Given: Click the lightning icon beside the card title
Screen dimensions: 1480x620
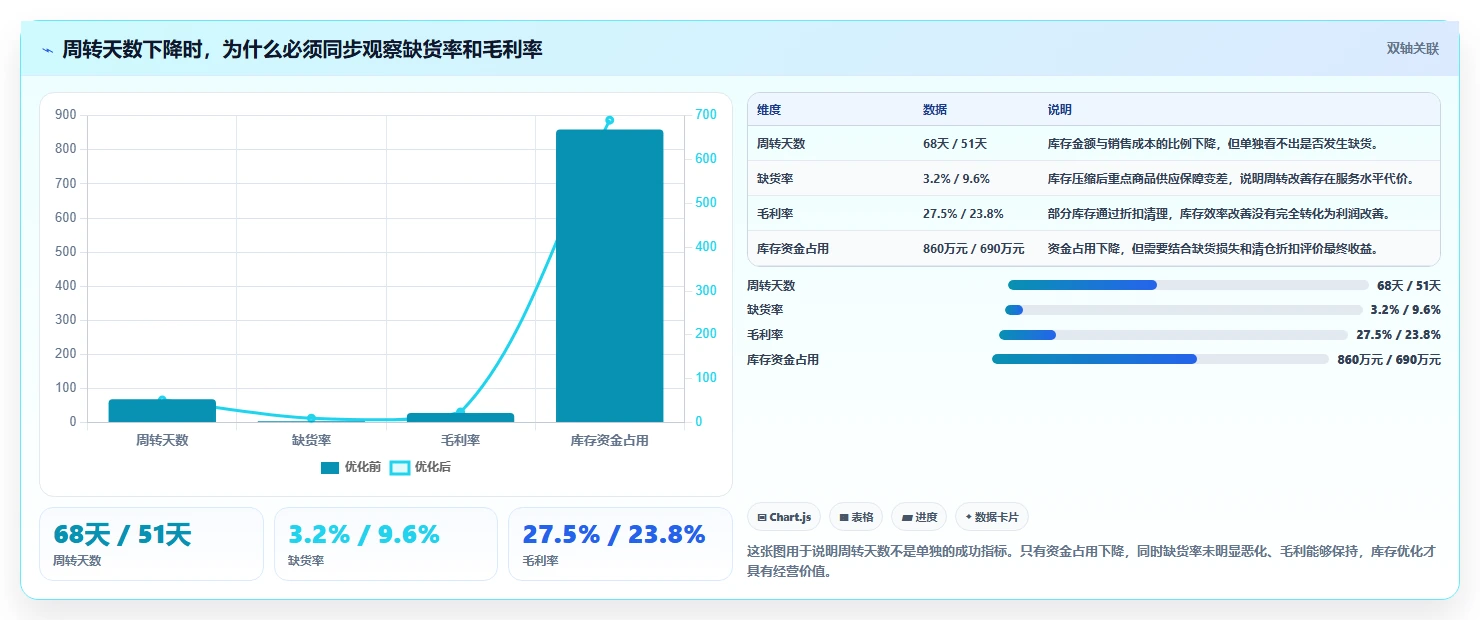Looking at the screenshot, I should [48, 50].
